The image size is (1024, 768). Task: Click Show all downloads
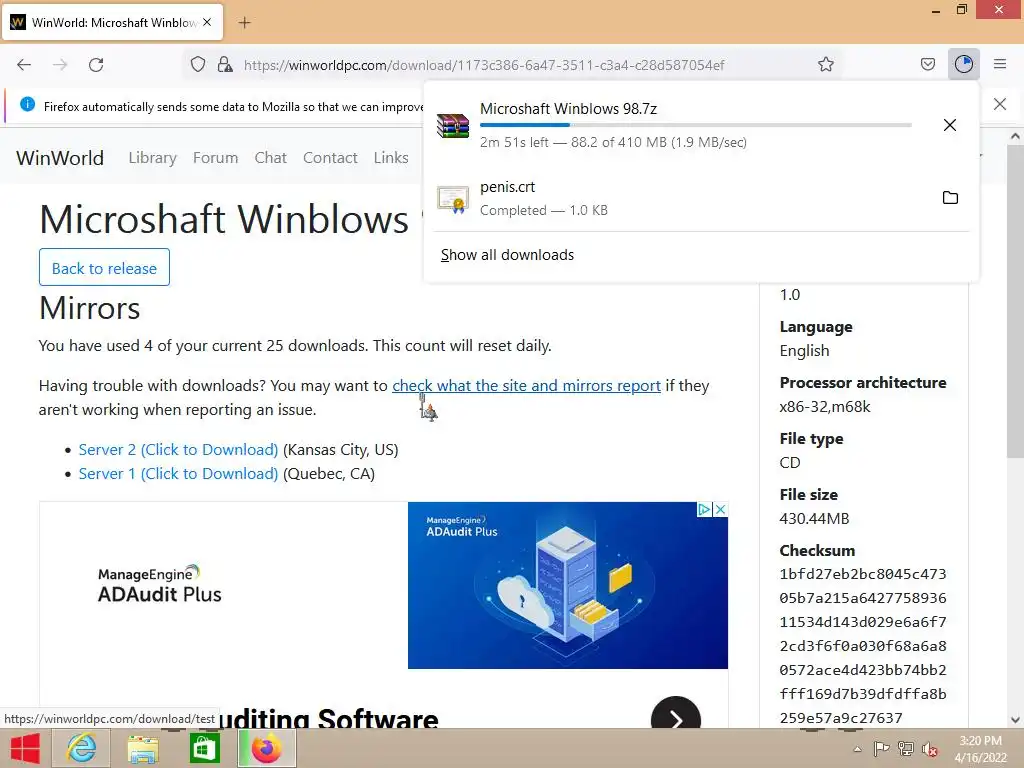coord(507,255)
